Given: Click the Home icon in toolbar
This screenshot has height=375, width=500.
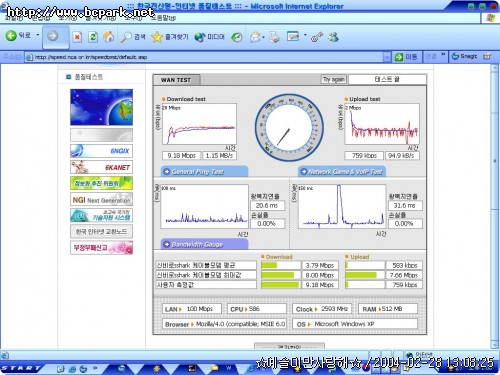Looking at the screenshot, I should [x=108, y=37].
